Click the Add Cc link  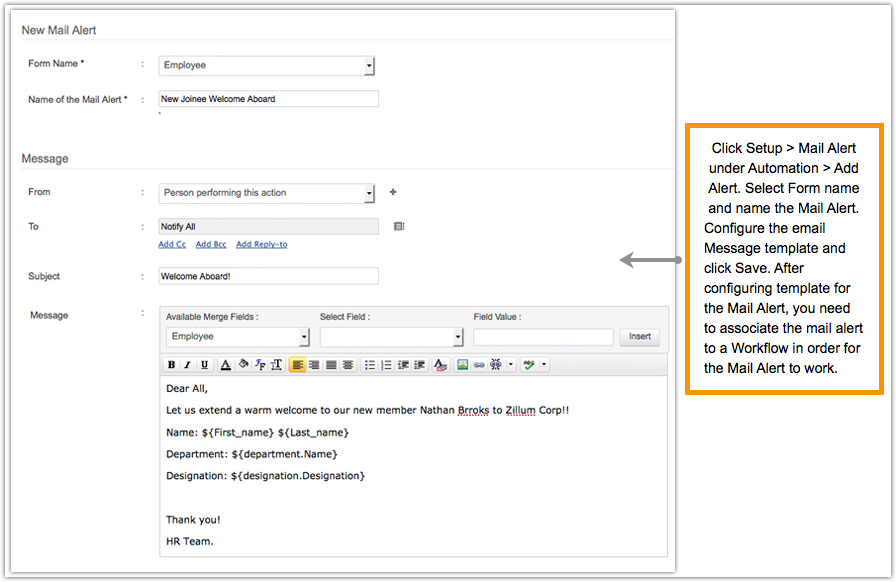pyautogui.click(x=172, y=244)
